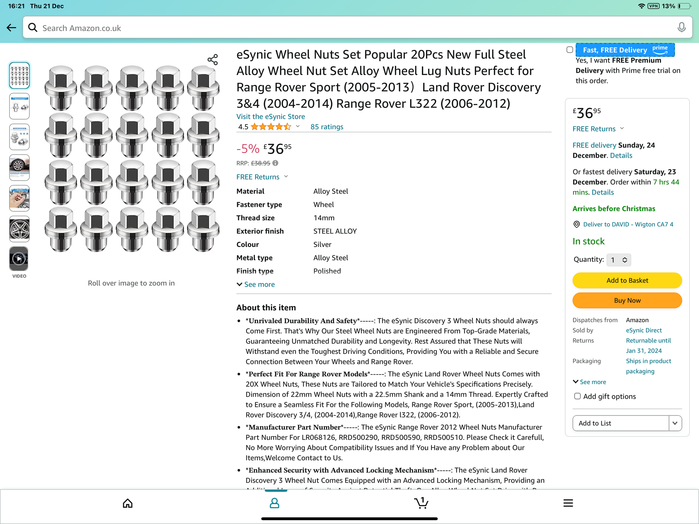
Task: Open the Quantity dropdown
Action: (x=619, y=260)
